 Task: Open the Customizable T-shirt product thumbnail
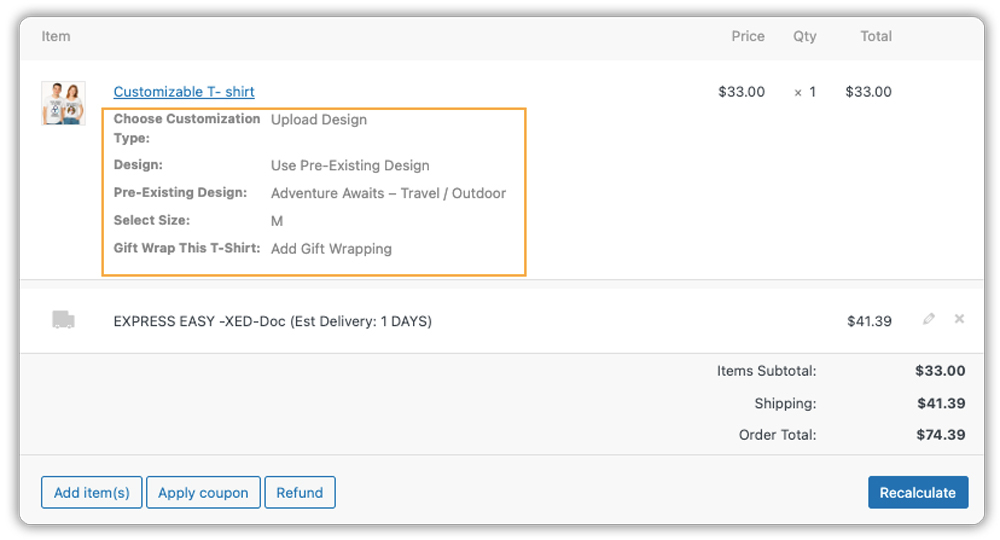63,103
